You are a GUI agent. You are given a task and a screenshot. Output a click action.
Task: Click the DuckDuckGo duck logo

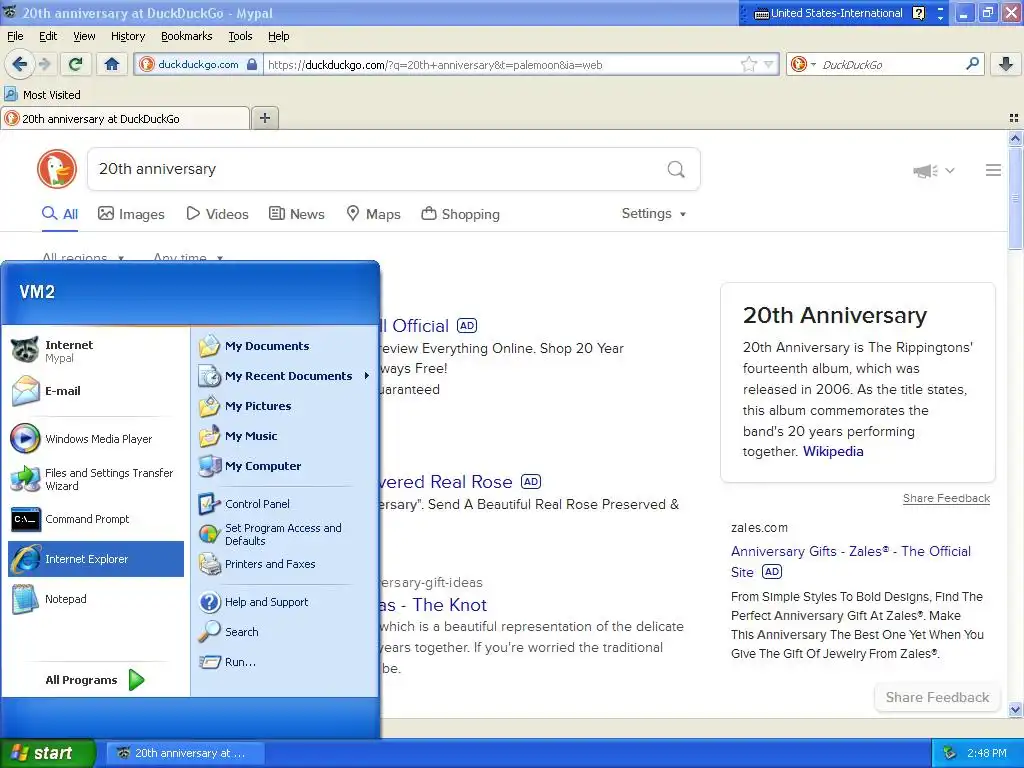click(x=57, y=169)
